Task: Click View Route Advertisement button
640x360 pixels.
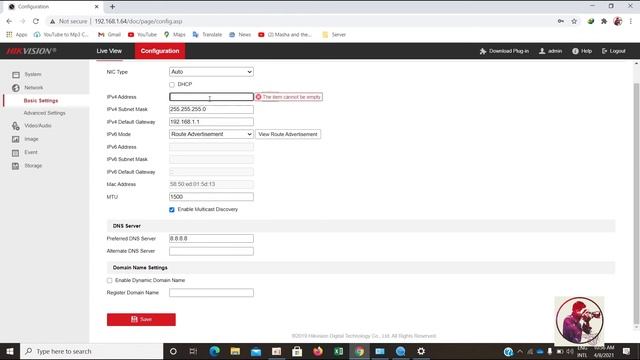Action: (x=288, y=134)
